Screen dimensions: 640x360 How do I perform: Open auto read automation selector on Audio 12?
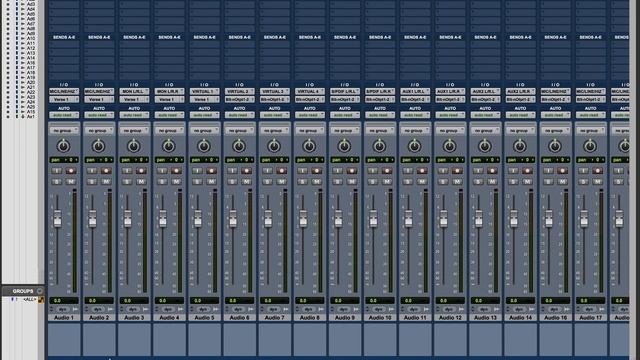point(450,115)
